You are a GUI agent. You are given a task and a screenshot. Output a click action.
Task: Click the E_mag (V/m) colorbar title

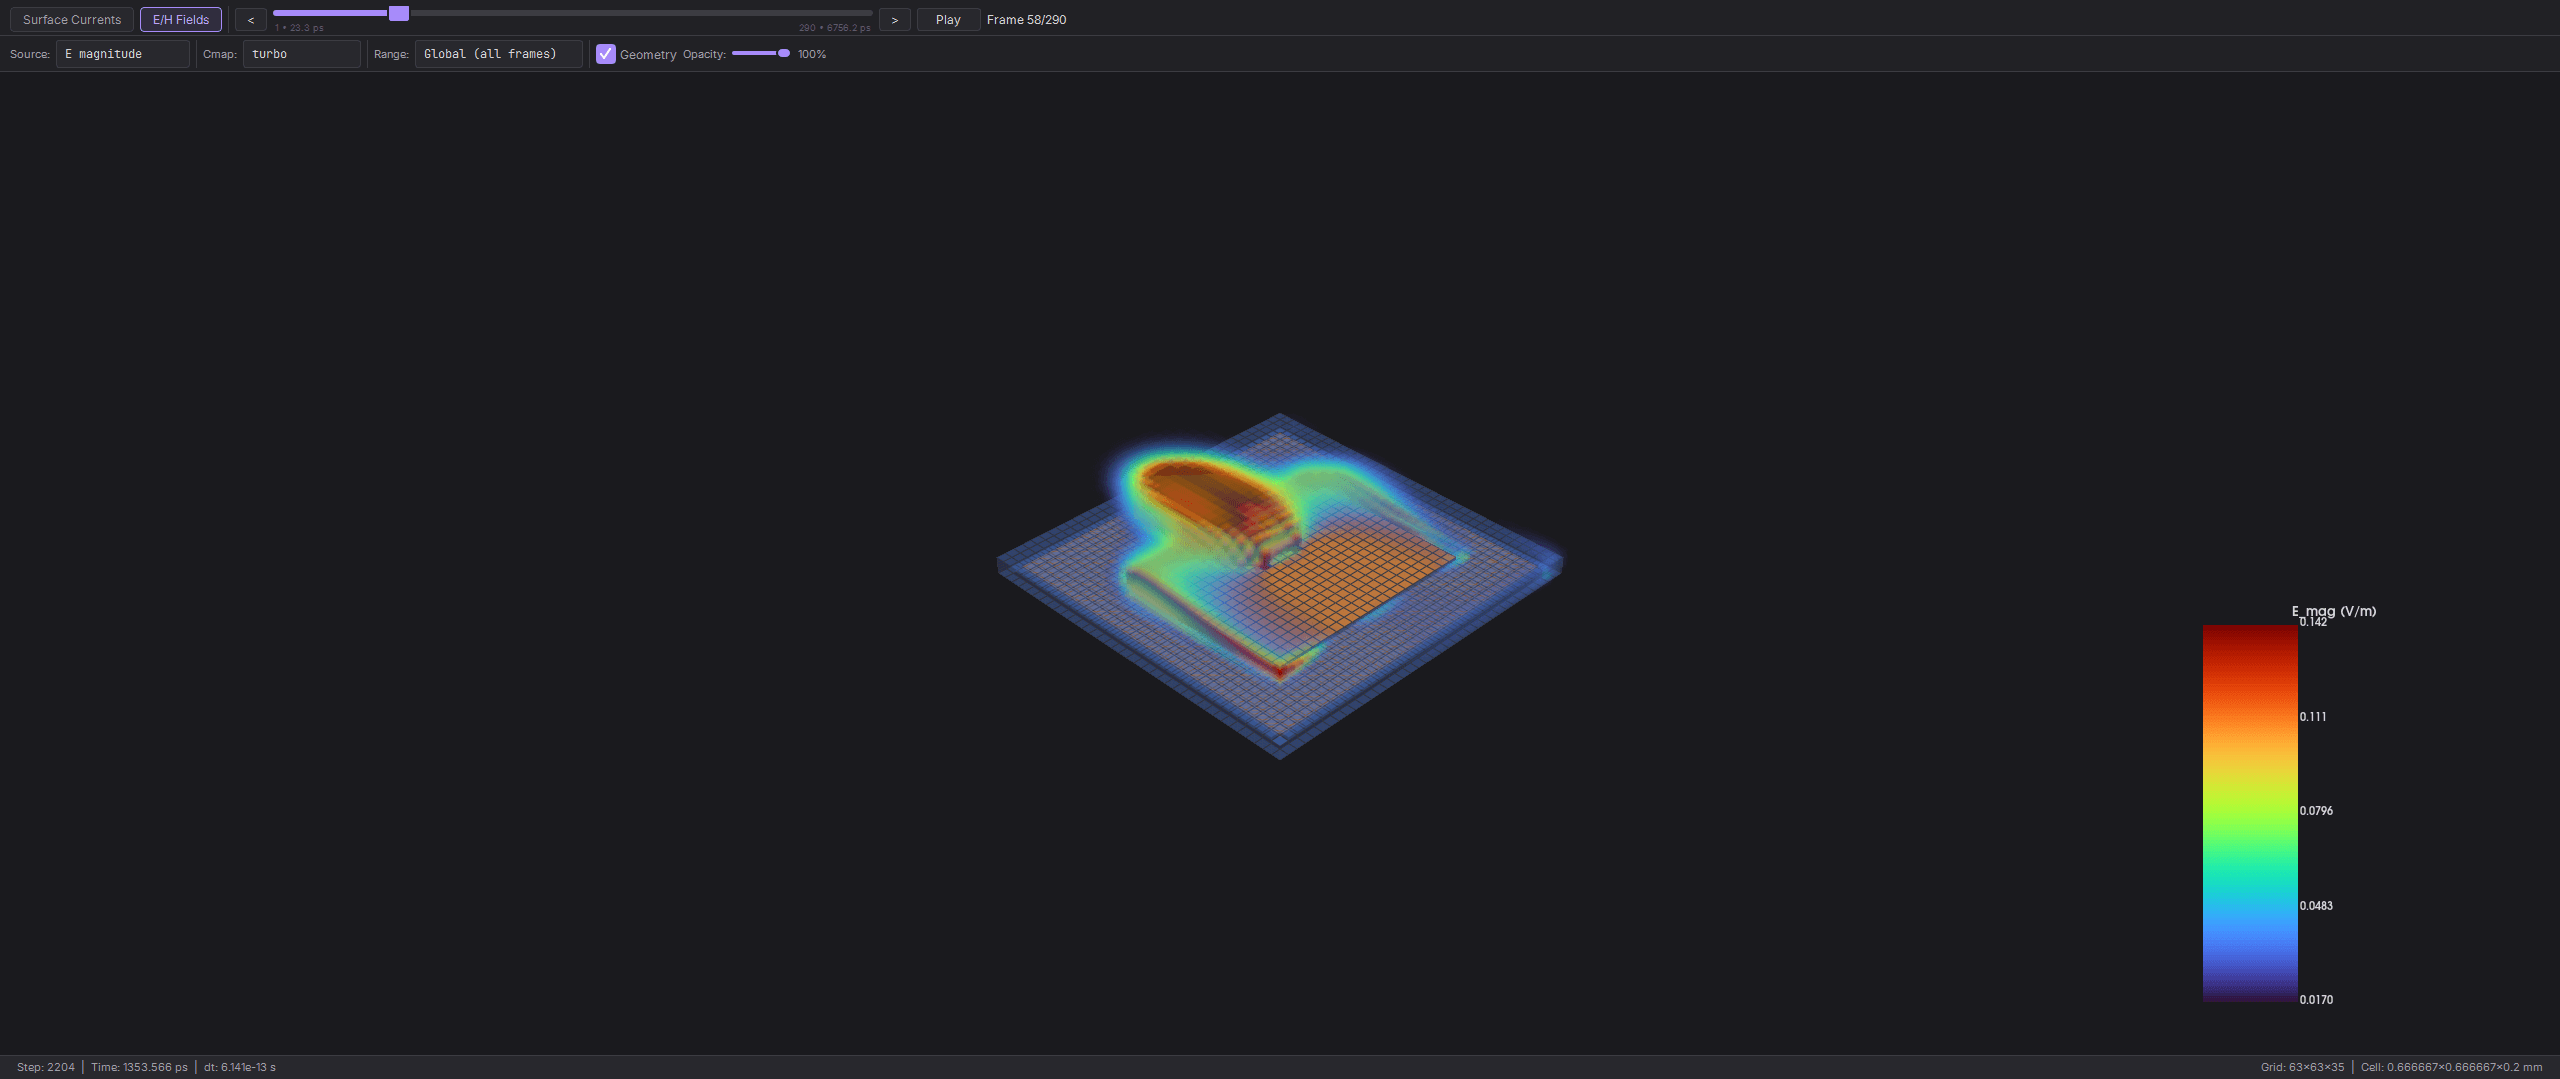2334,611
